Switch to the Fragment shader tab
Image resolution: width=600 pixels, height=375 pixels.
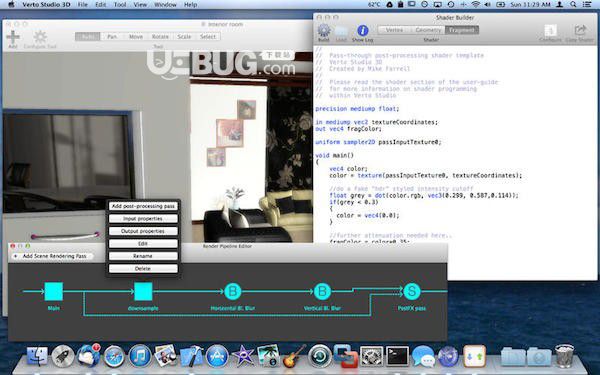[462, 30]
